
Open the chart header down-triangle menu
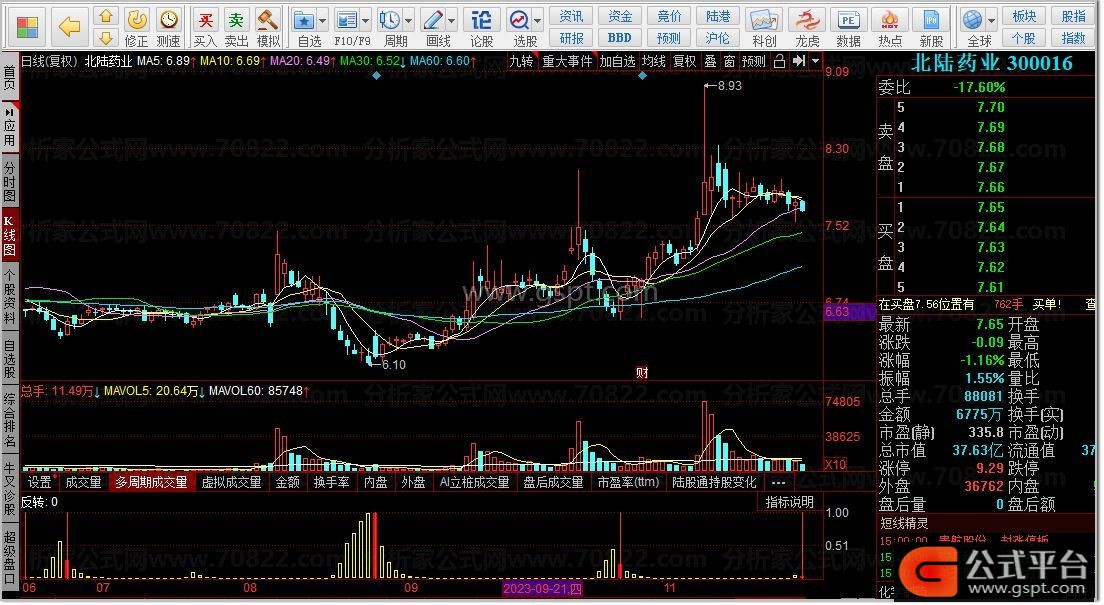(x=815, y=62)
